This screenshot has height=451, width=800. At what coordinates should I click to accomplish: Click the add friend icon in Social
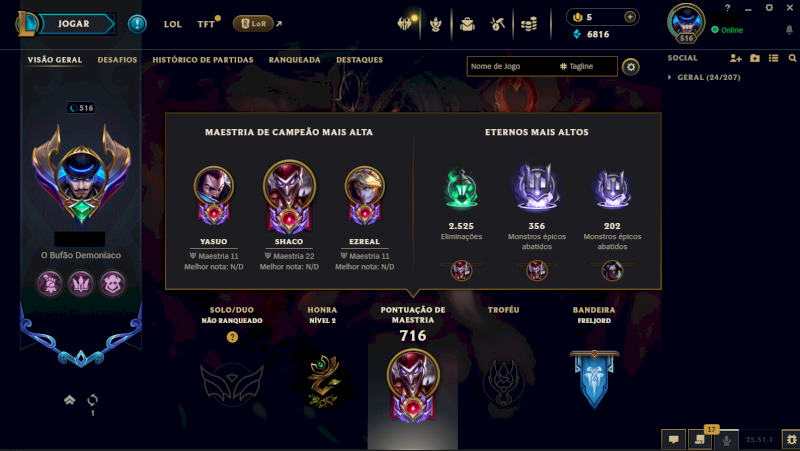click(735, 58)
